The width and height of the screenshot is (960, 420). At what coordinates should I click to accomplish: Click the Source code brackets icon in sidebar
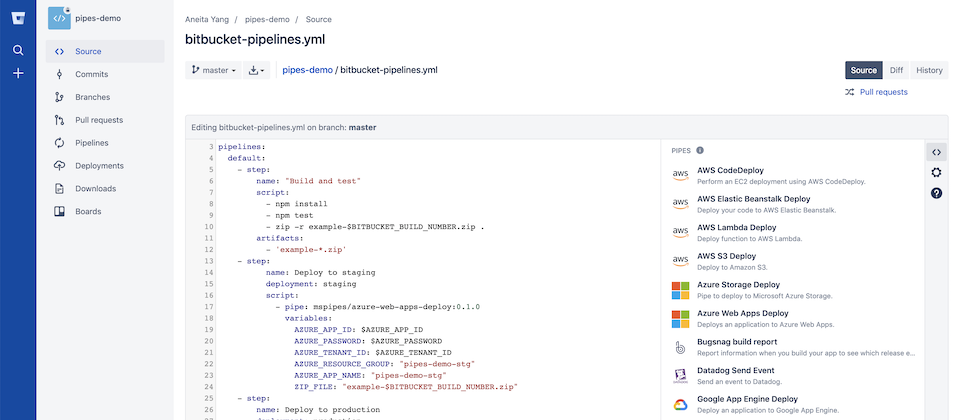pos(59,51)
